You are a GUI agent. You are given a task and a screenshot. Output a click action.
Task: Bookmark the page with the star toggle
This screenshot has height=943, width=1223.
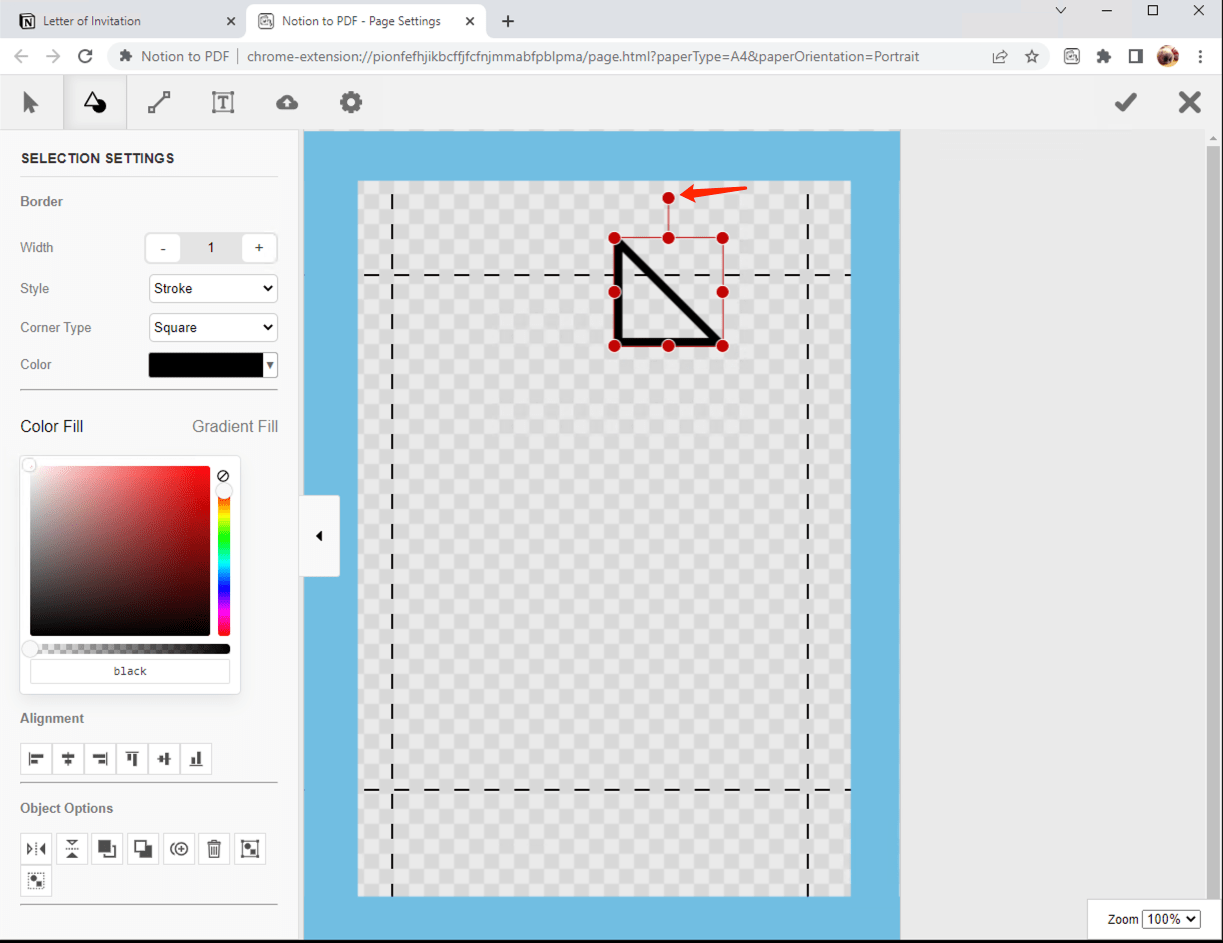tap(1032, 57)
